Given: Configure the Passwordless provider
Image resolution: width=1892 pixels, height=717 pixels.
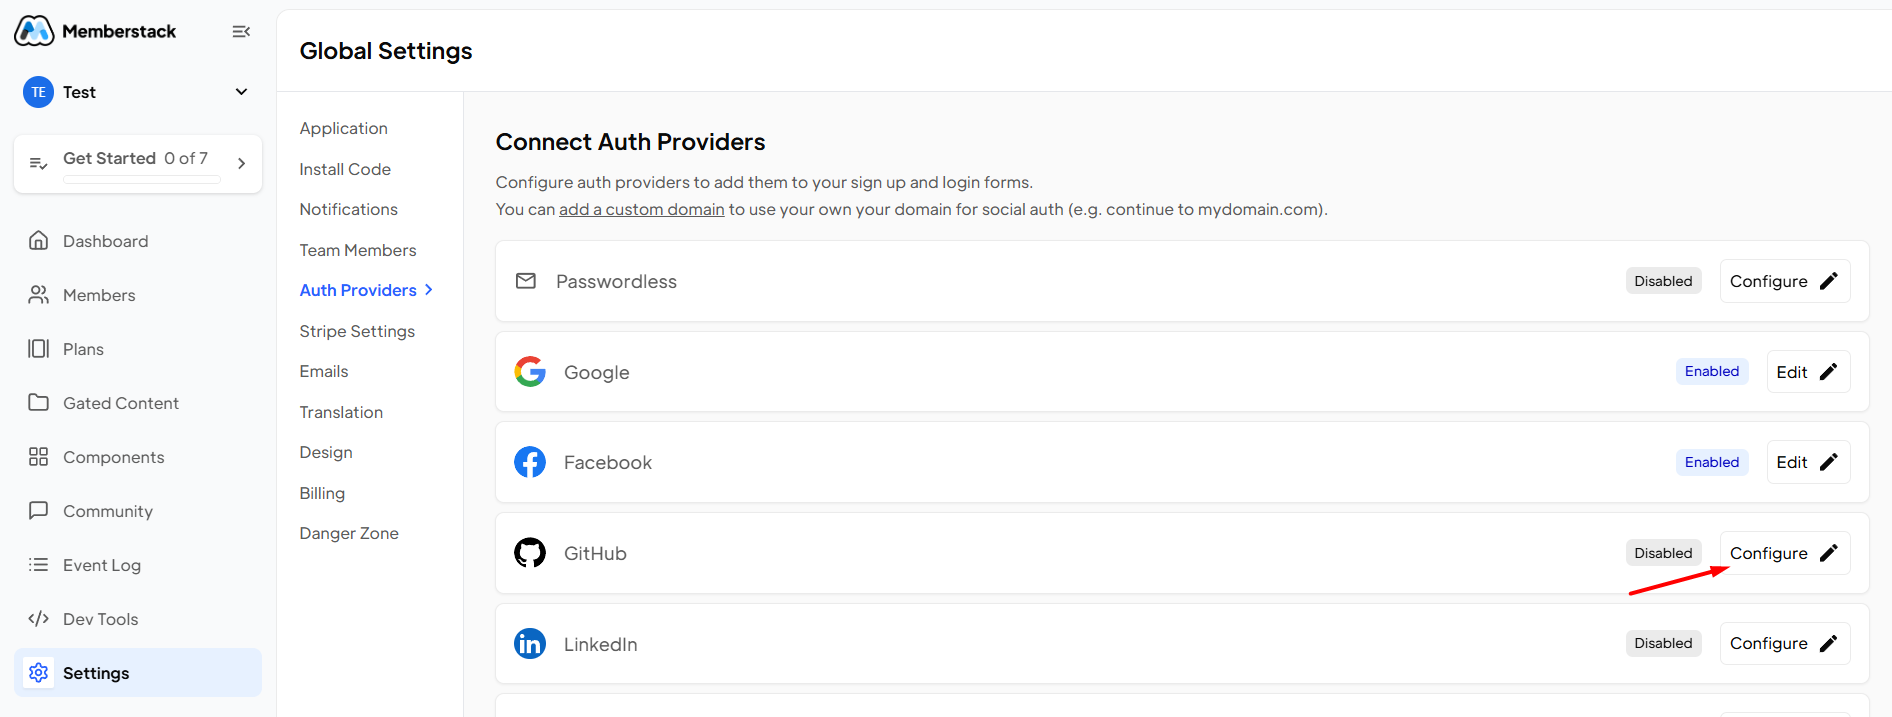Looking at the screenshot, I should click(1785, 281).
